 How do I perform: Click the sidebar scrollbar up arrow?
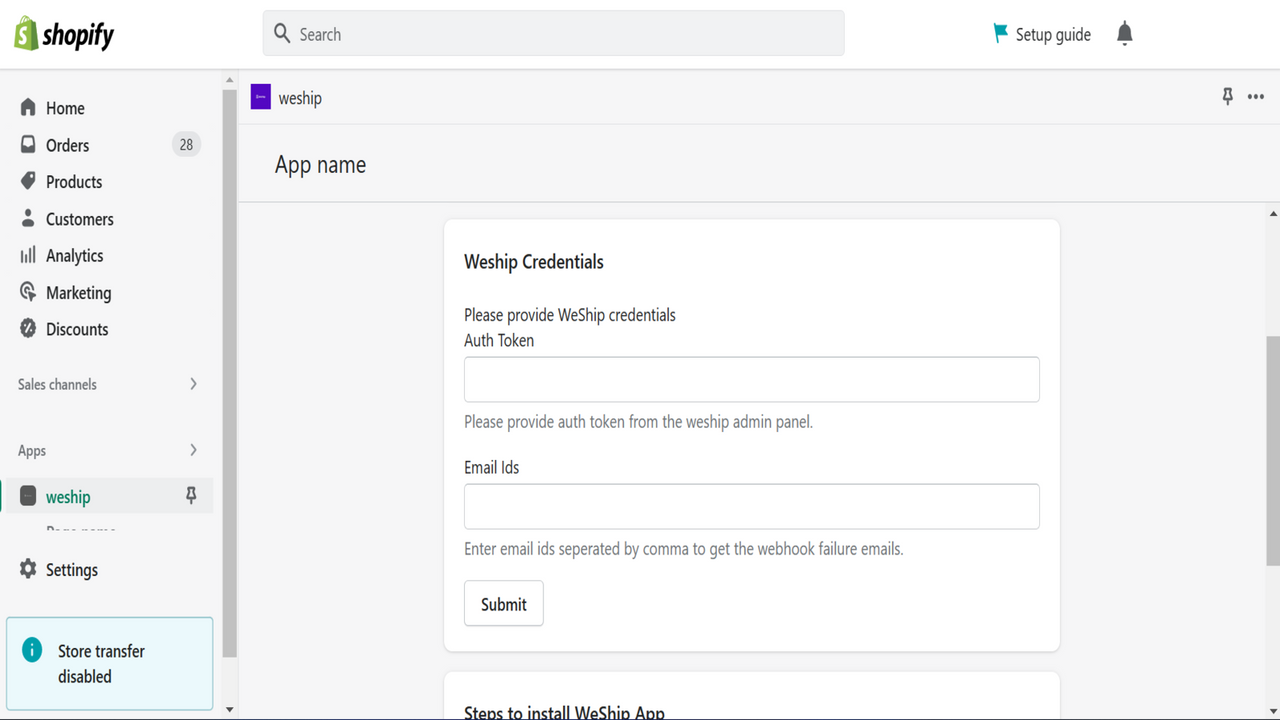pyautogui.click(x=230, y=80)
